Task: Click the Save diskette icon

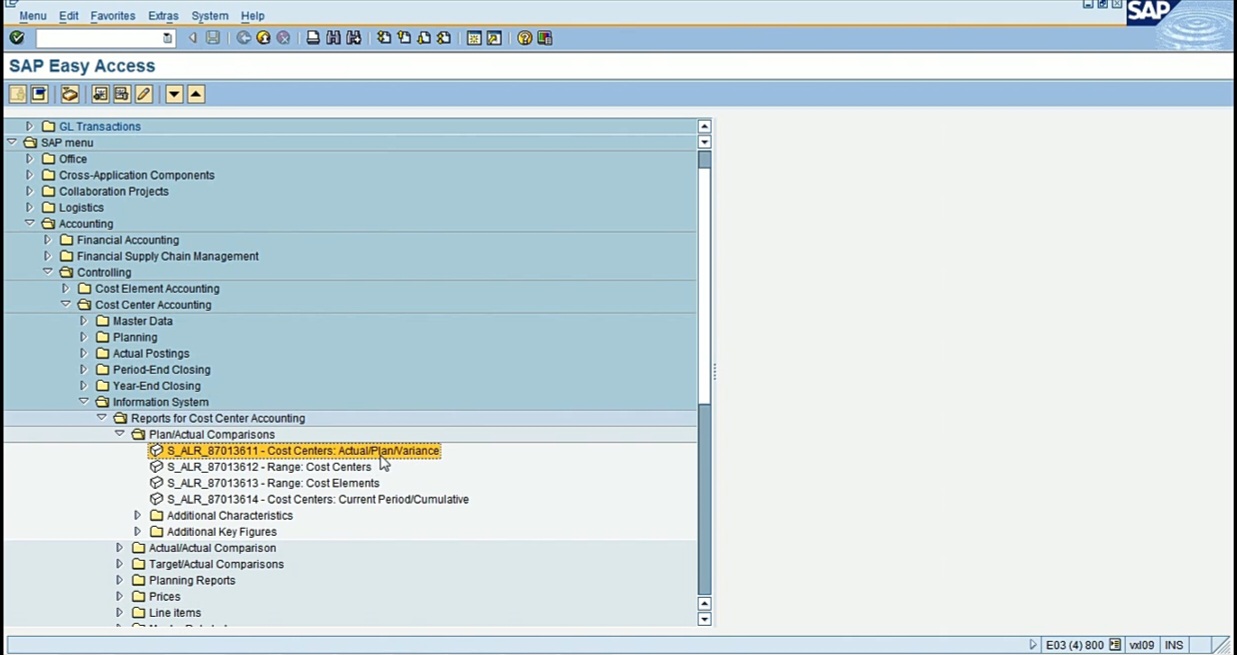Action: pos(213,38)
